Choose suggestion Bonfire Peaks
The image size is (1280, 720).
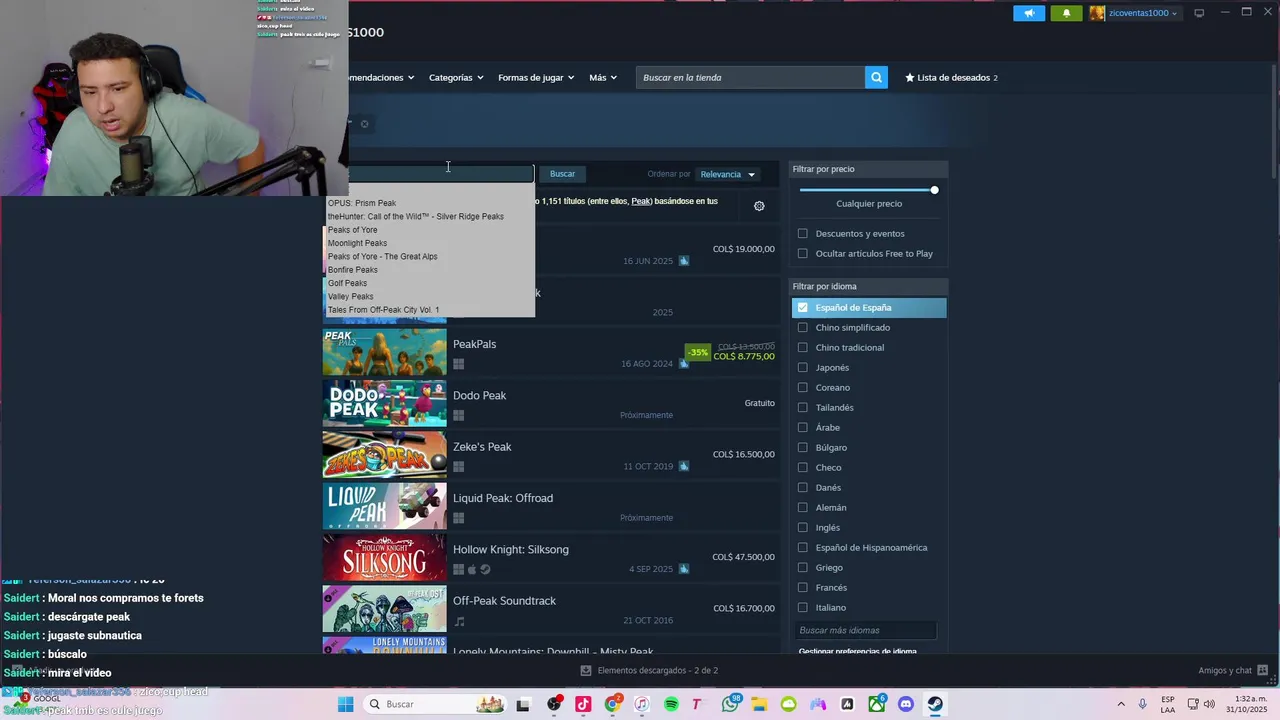353,270
